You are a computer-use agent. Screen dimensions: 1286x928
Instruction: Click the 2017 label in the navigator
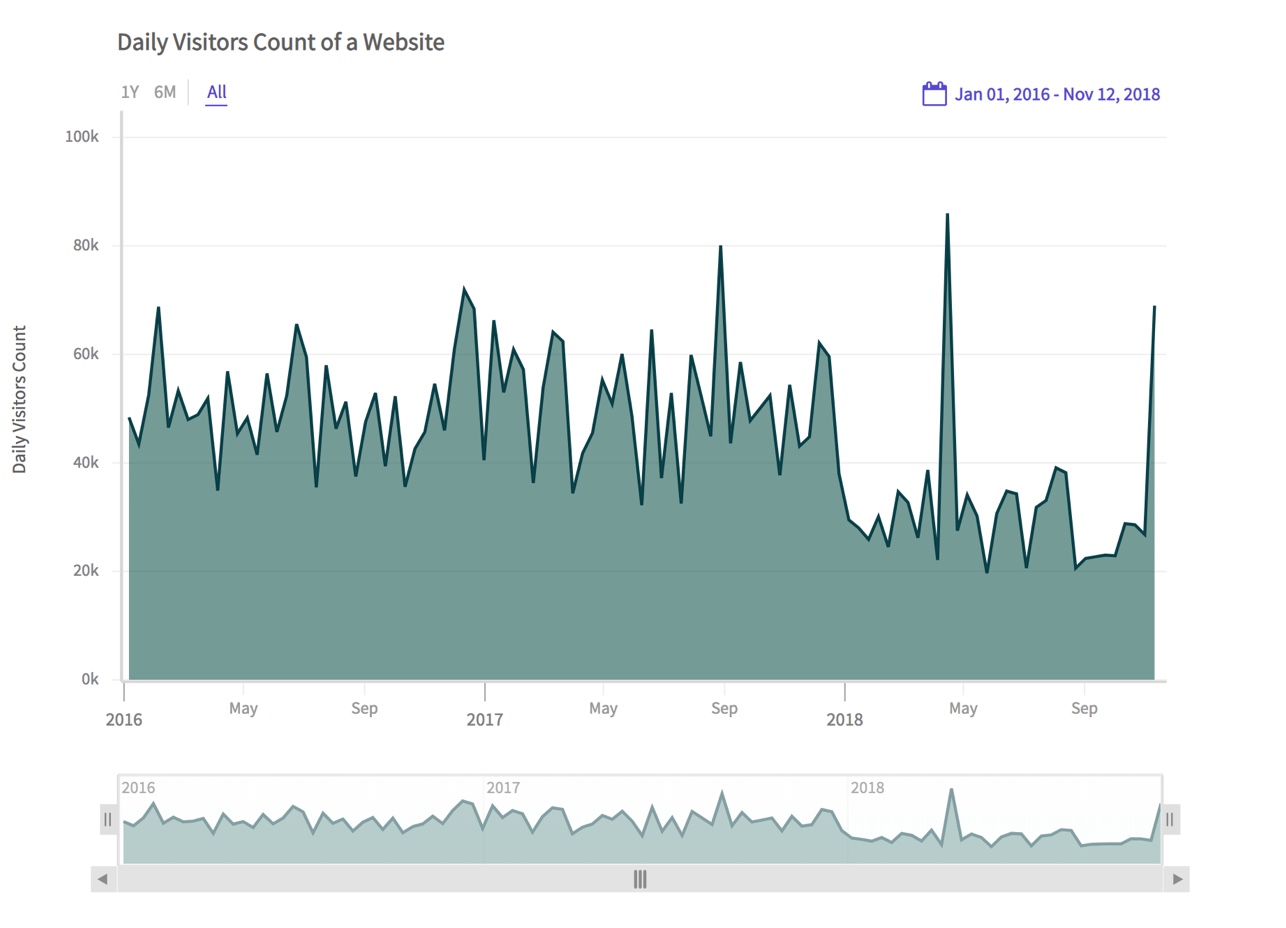tap(503, 788)
